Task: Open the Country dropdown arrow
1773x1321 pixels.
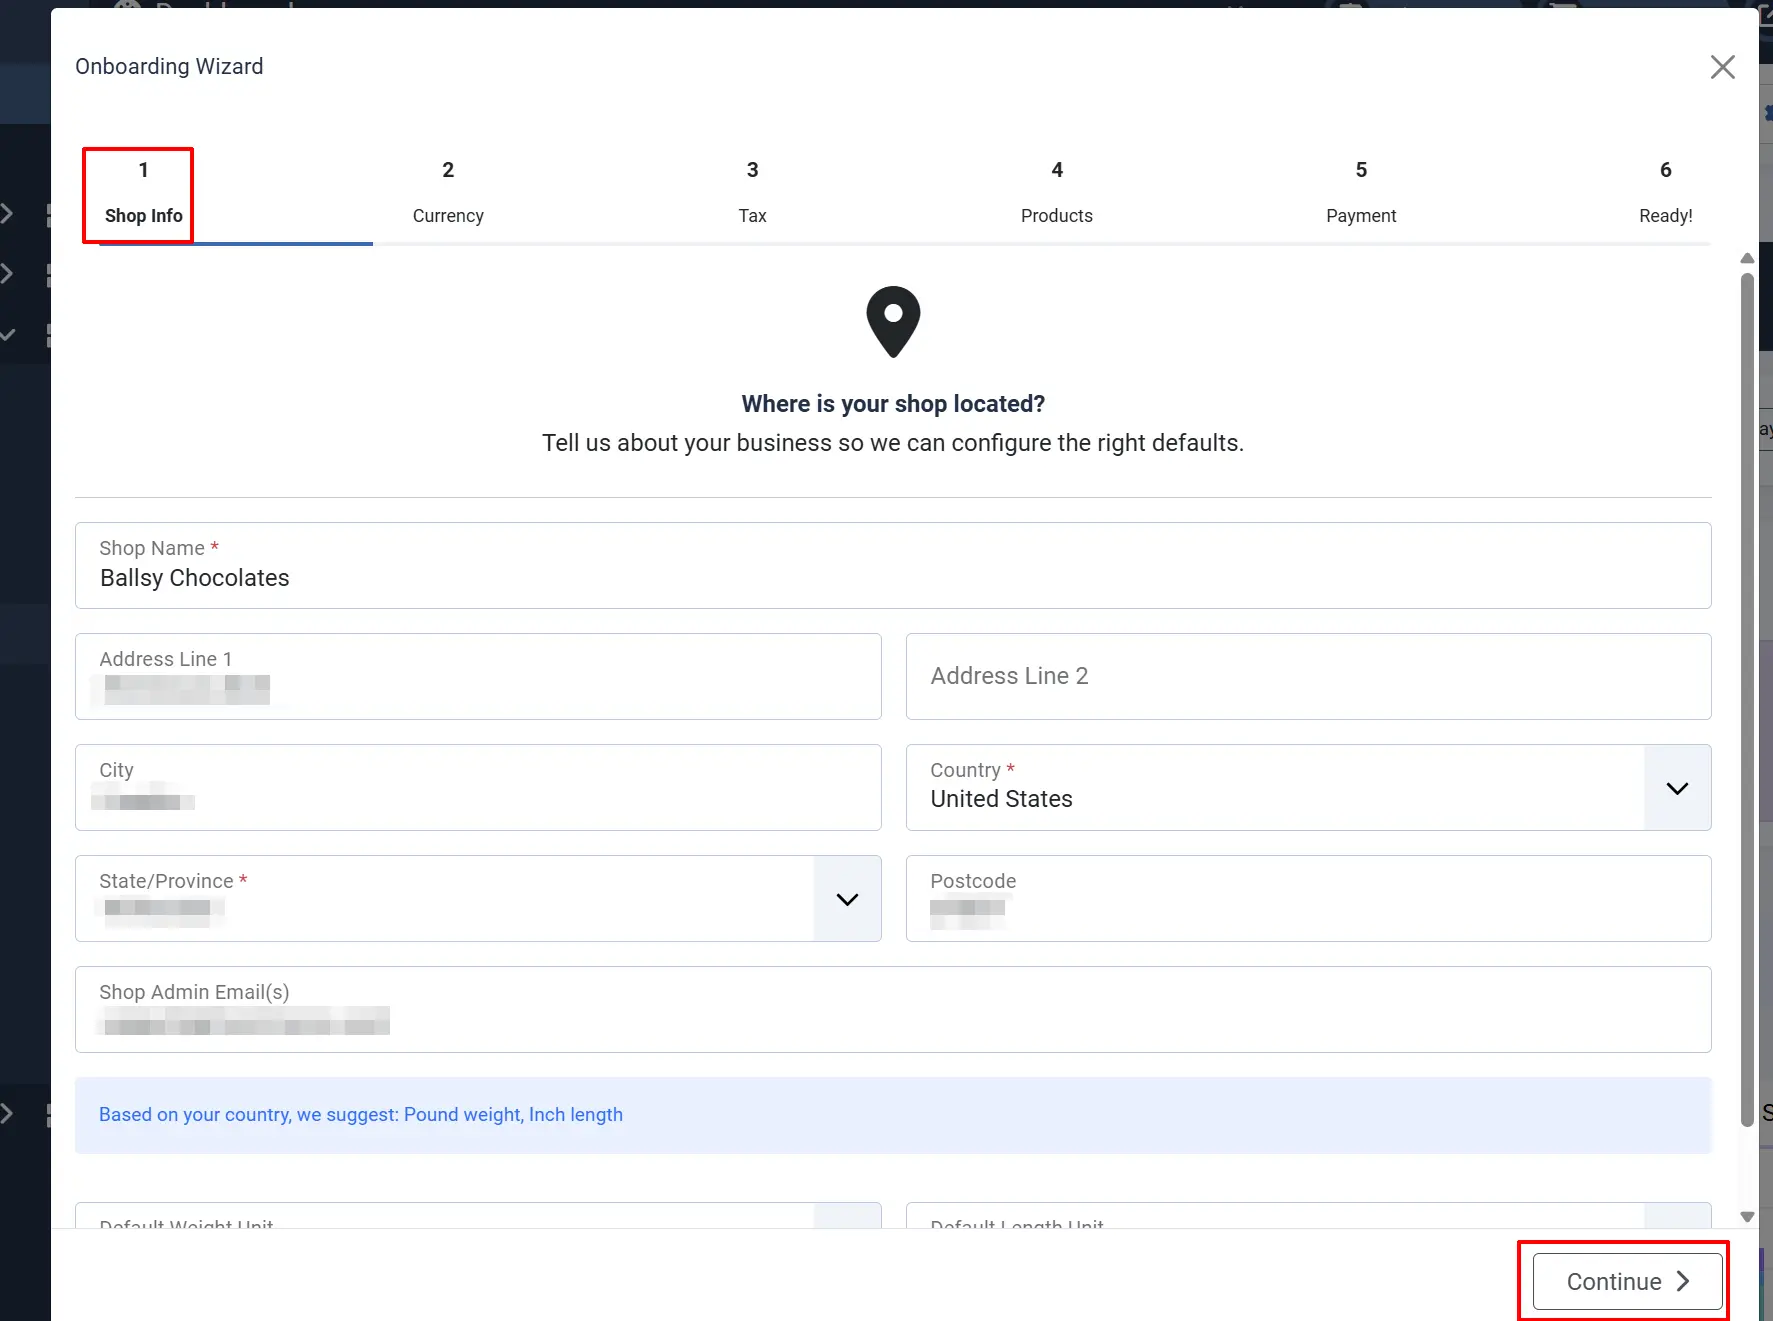Action: (1677, 788)
